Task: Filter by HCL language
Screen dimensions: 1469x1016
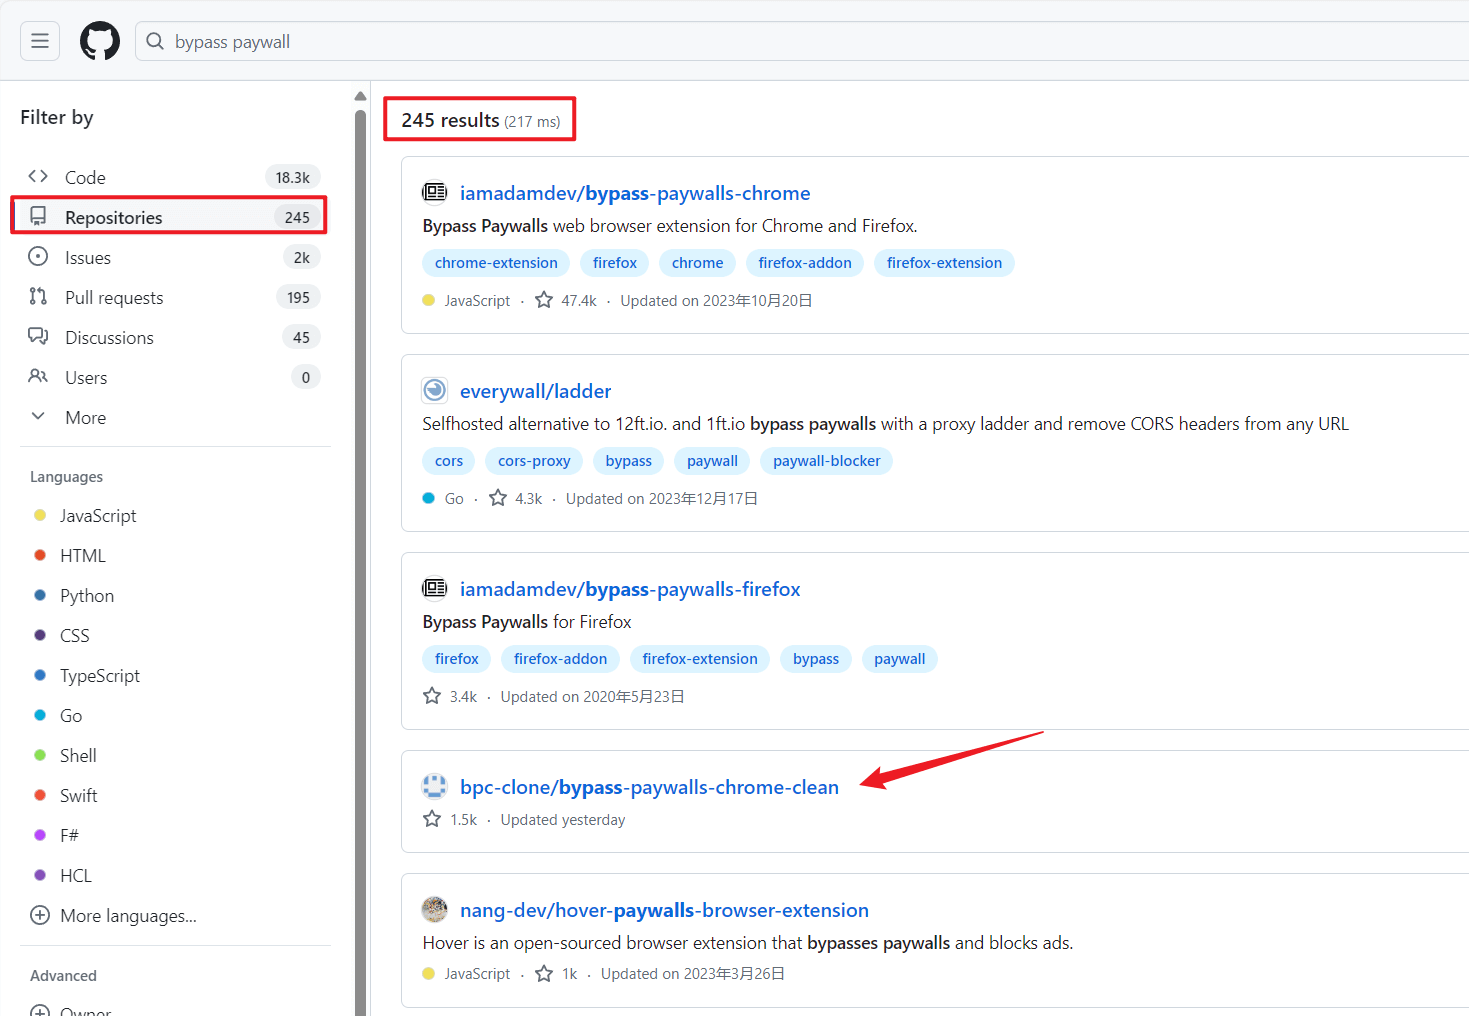Action: point(75,875)
